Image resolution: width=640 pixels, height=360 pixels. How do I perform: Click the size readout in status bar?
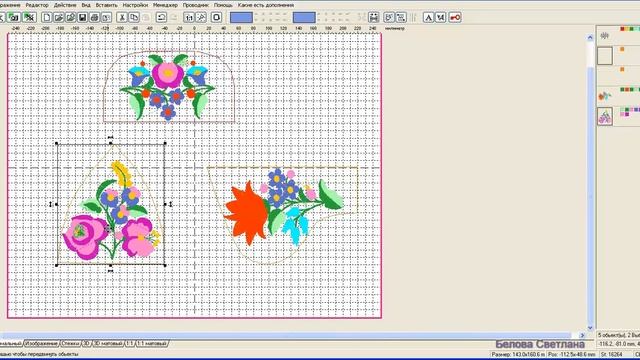click(x=518, y=355)
